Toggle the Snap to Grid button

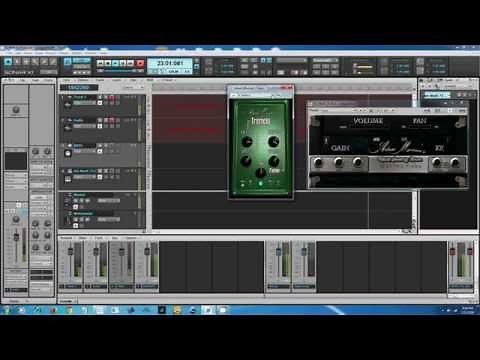(68, 61)
